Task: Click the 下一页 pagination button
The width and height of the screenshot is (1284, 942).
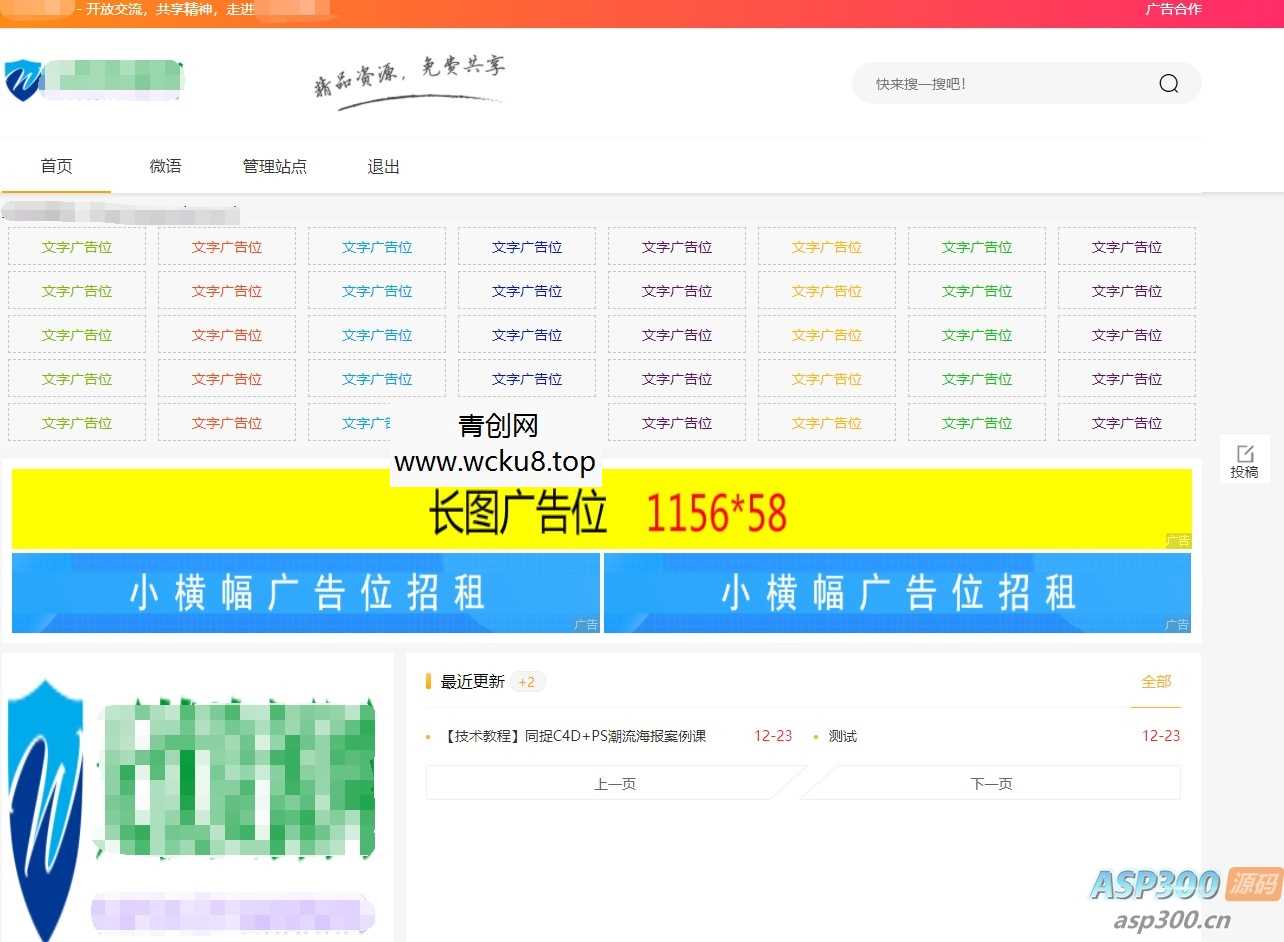Action: pos(990,783)
